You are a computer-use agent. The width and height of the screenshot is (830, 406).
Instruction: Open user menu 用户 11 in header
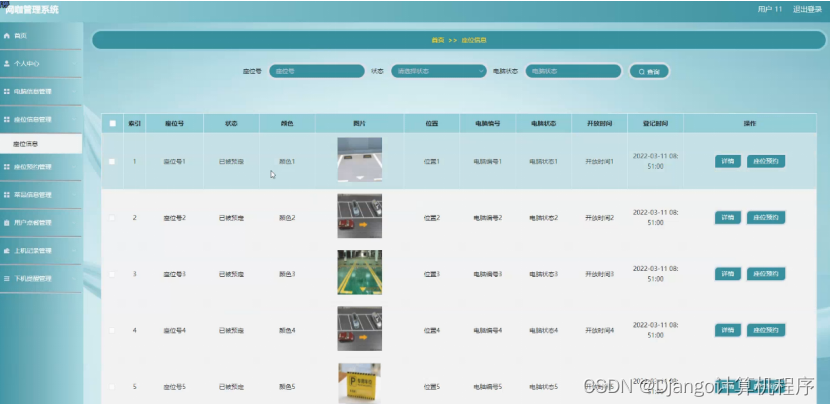click(770, 10)
